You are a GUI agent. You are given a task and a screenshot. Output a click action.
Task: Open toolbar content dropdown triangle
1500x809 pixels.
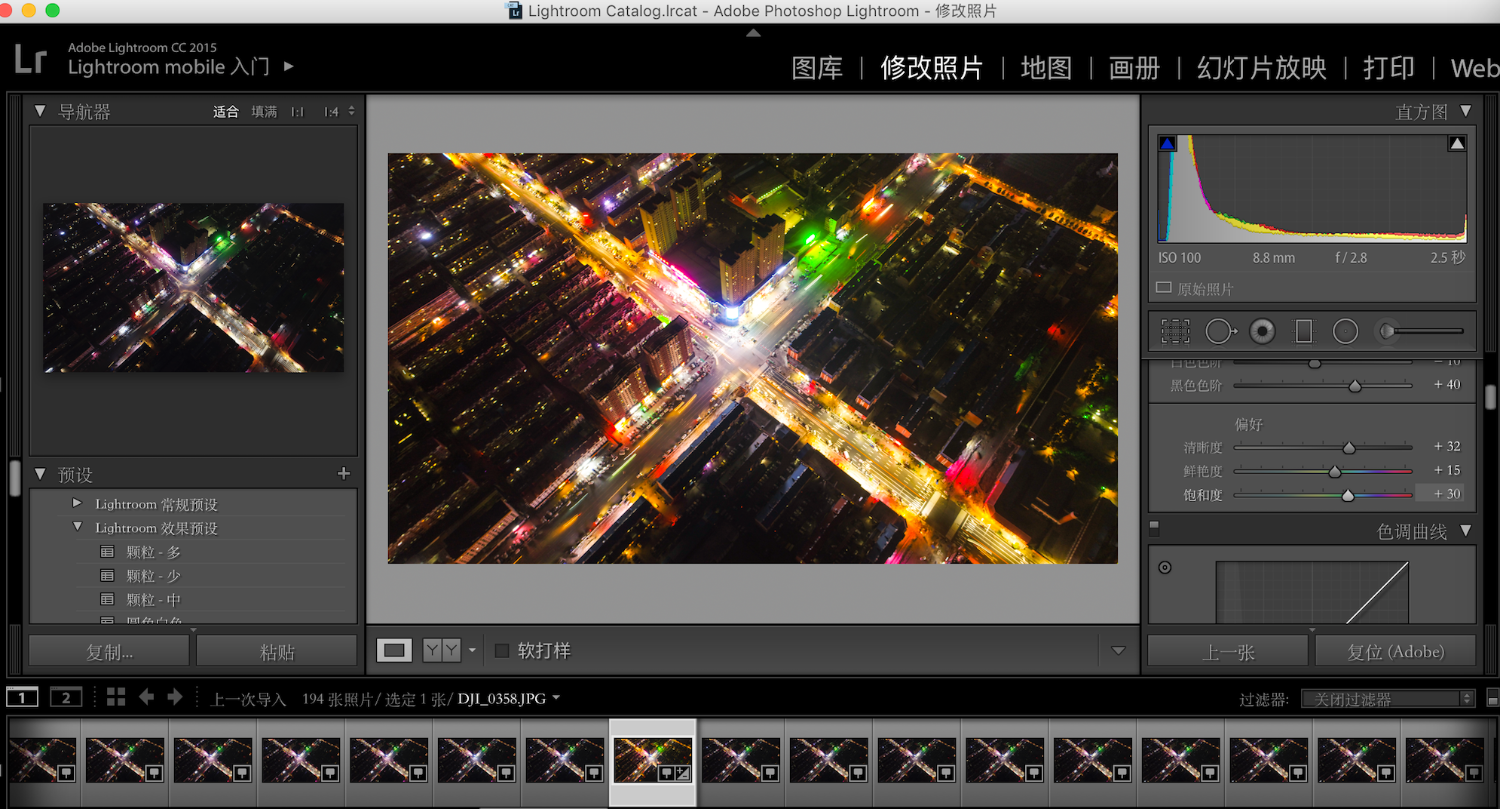pyautogui.click(x=1118, y=651)
